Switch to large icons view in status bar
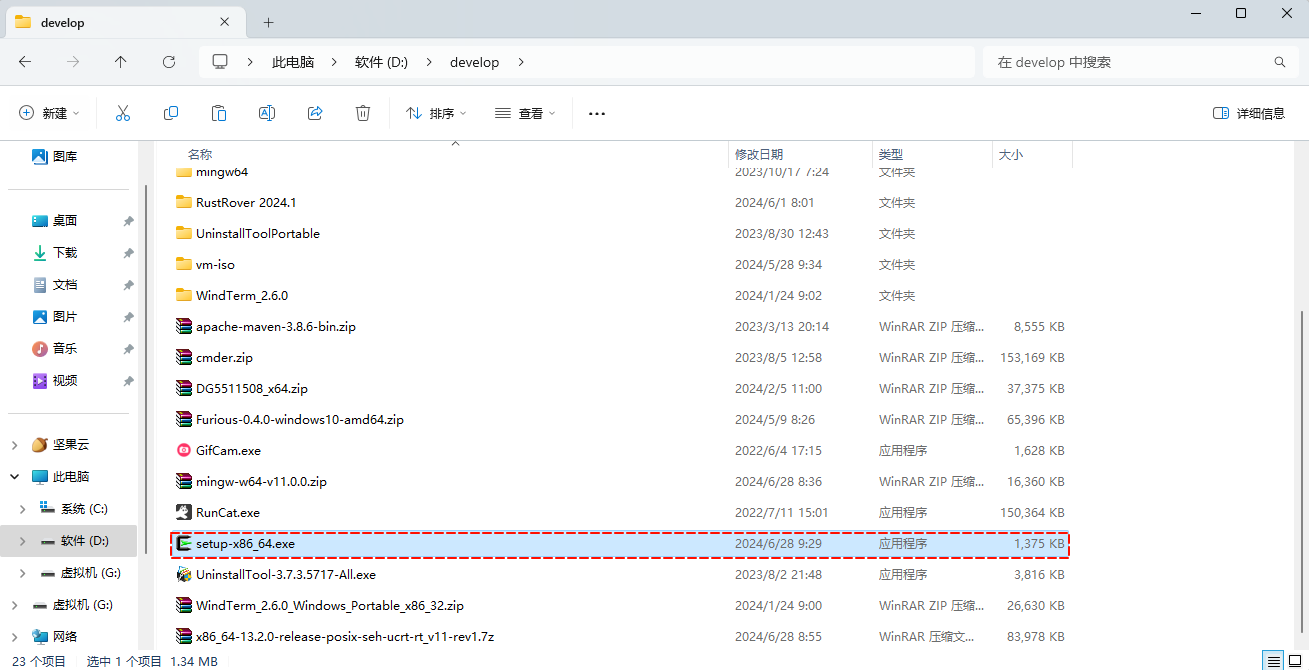 [x=1295, y=661]
